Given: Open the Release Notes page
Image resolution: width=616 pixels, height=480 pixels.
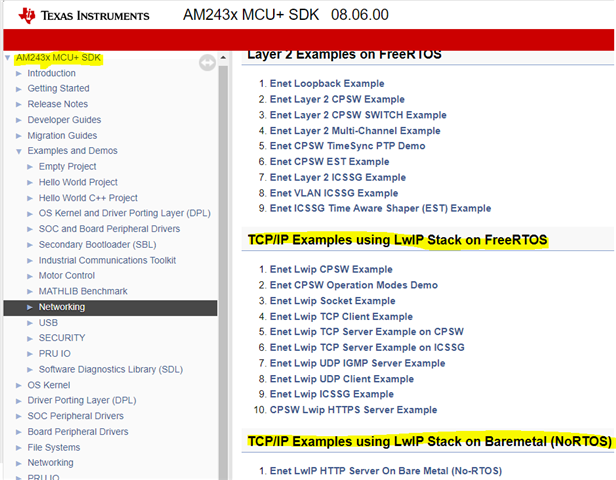Looking at the screenshot, I should pyautogui.click(x=58, y=104).
